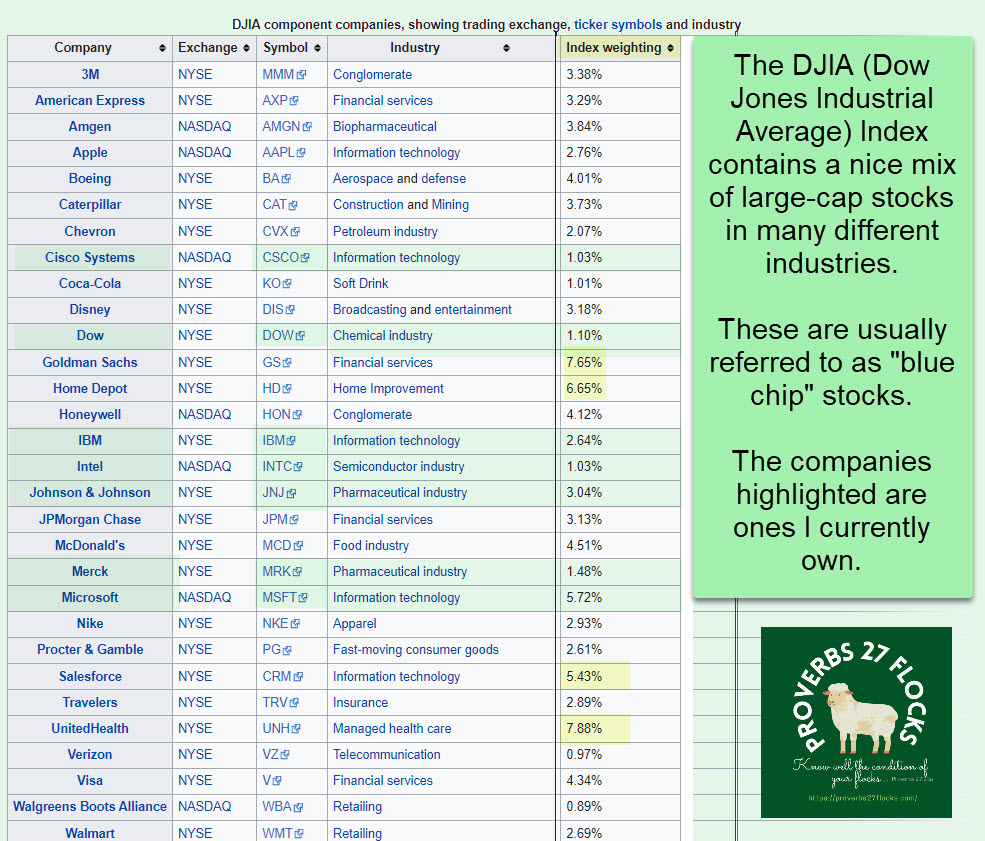
Task: Click external link icon beside MMM ticker
Action: coord(301,75)
